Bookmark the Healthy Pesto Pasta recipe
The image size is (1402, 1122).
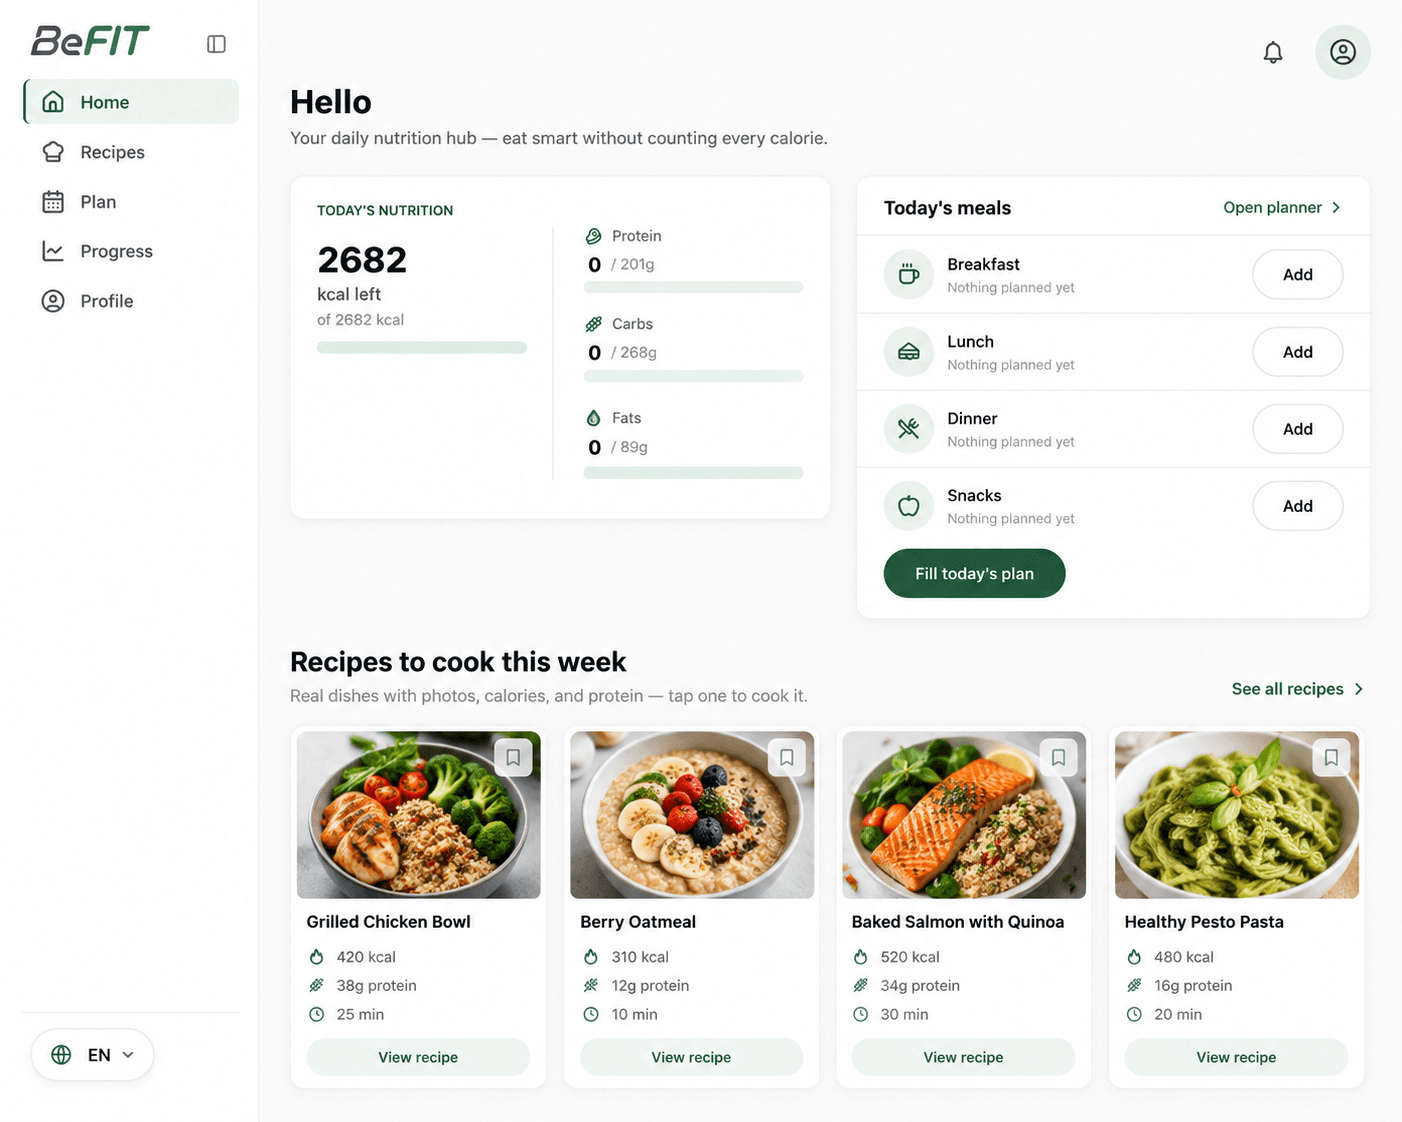click(x=1331, y=758)
